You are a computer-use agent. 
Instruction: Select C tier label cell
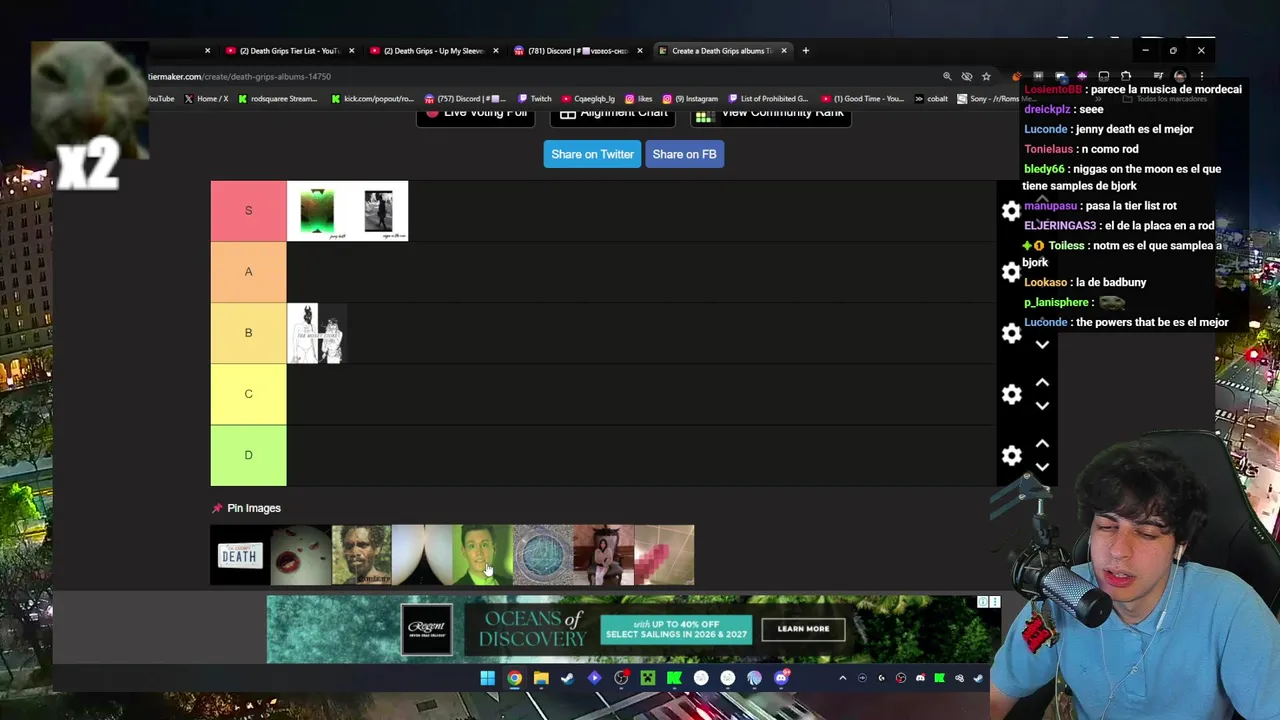point(248,394)
